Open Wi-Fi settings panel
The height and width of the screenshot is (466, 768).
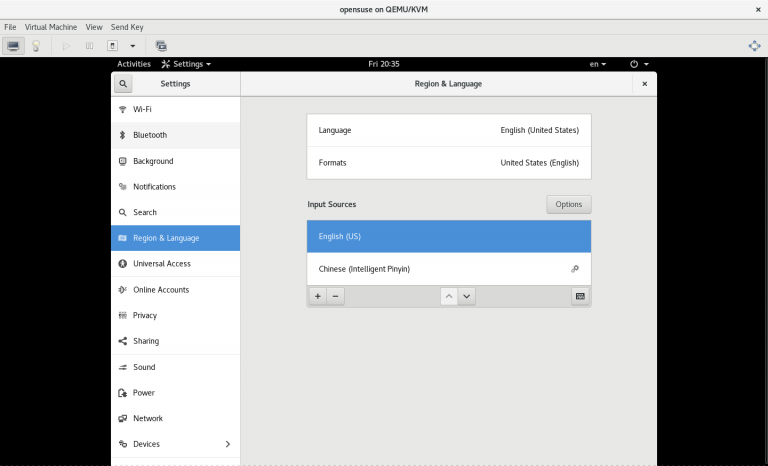[x=175, y=109]
